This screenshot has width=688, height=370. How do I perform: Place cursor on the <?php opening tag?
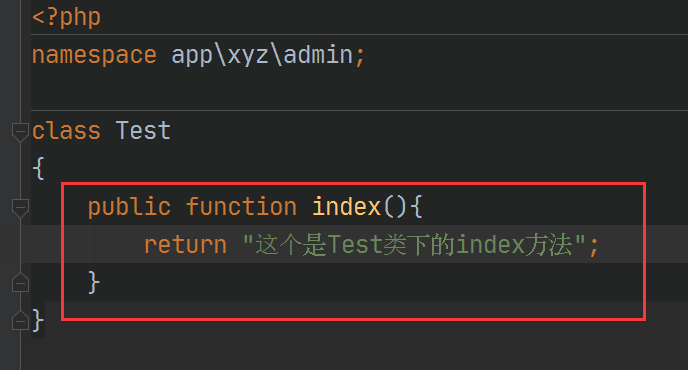click(x=66, y=18)
